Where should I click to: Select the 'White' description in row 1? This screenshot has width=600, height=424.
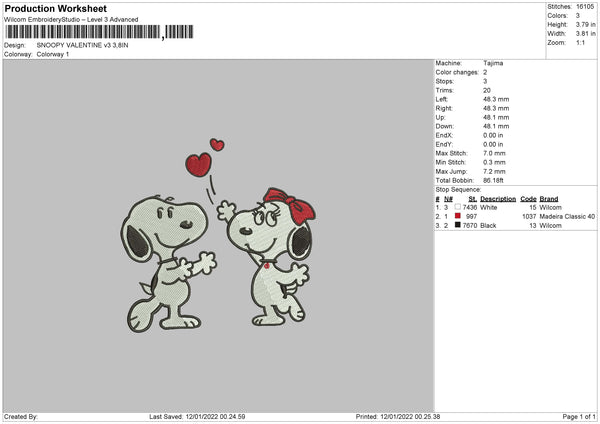point(489,207)
